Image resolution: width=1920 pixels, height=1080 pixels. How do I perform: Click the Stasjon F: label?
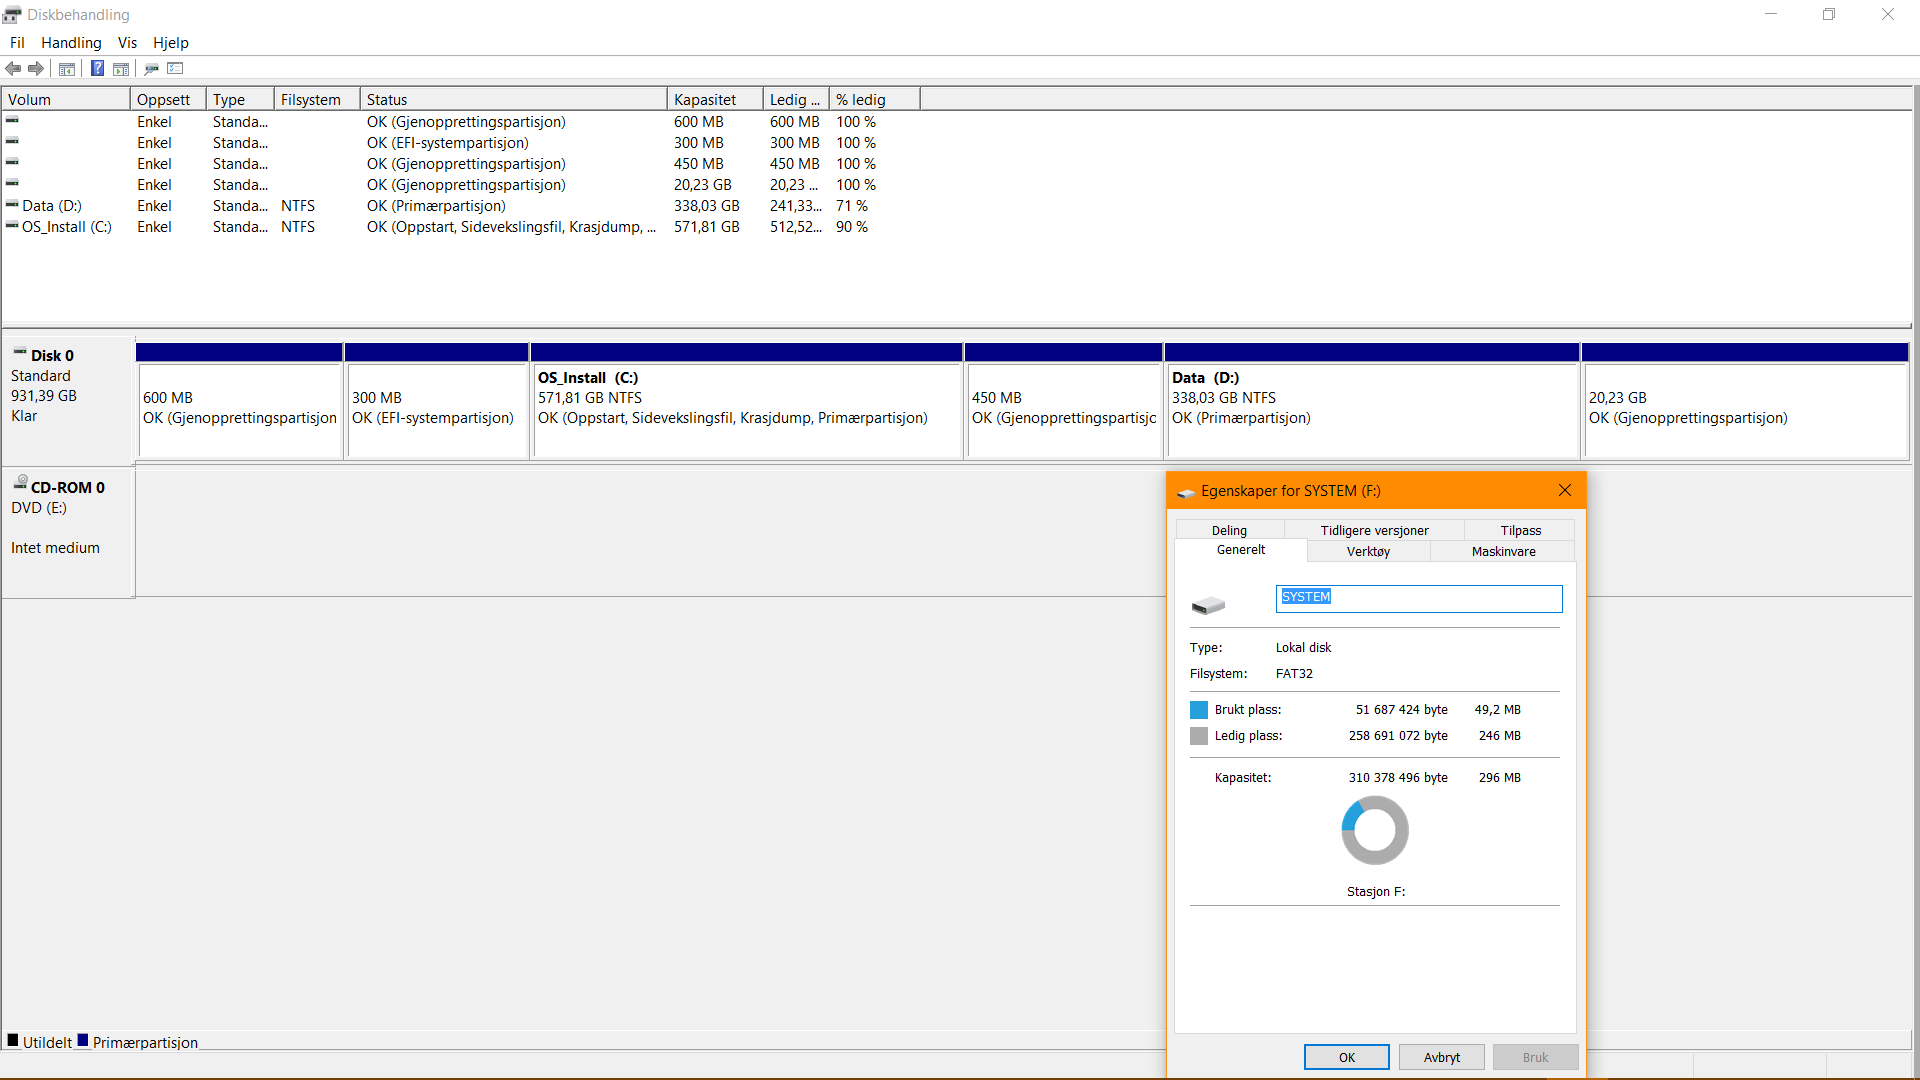1375,892
